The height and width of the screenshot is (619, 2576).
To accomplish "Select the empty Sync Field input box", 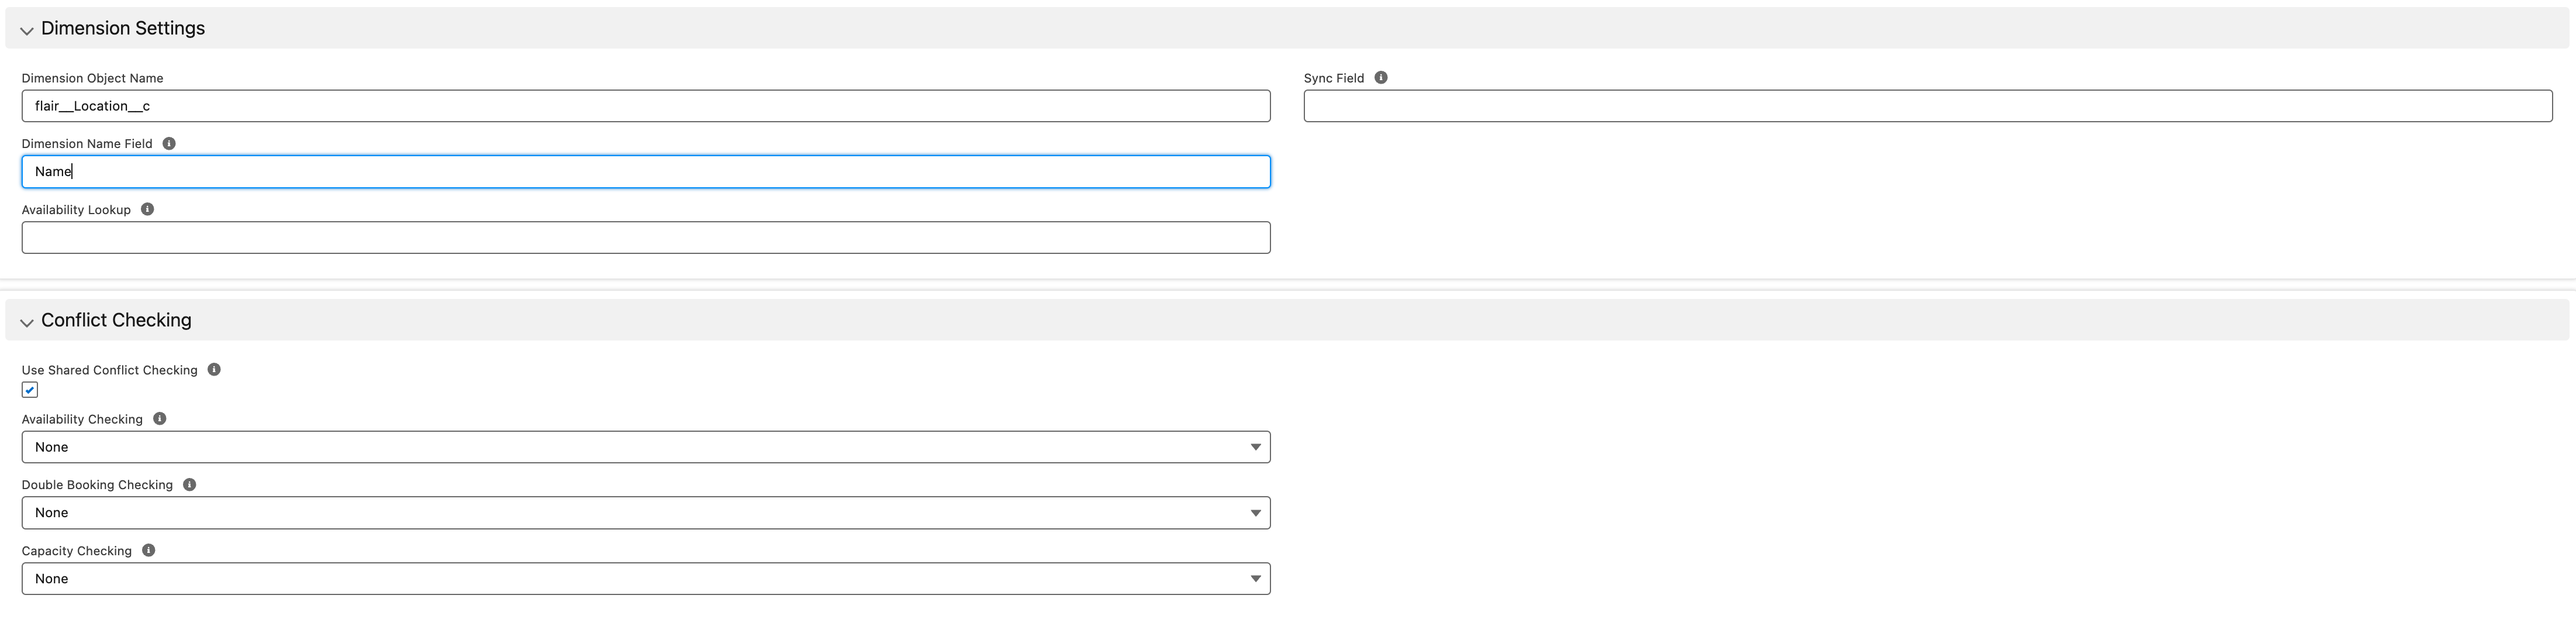I will [x=1927, y=106].
